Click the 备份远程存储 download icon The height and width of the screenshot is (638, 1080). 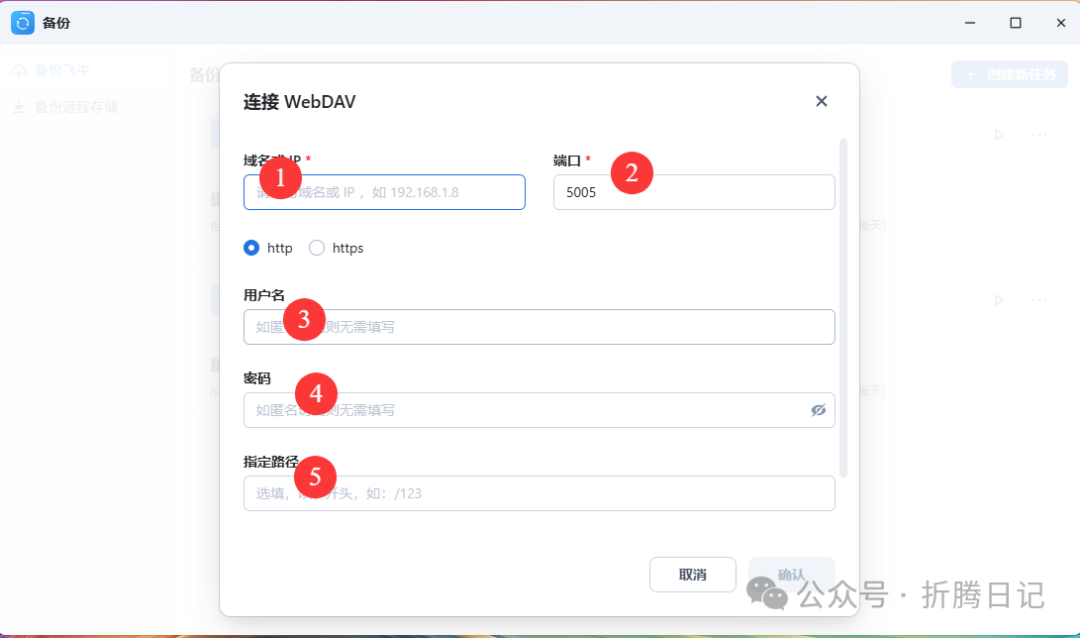pyautogui.click(x=19, y=107)
